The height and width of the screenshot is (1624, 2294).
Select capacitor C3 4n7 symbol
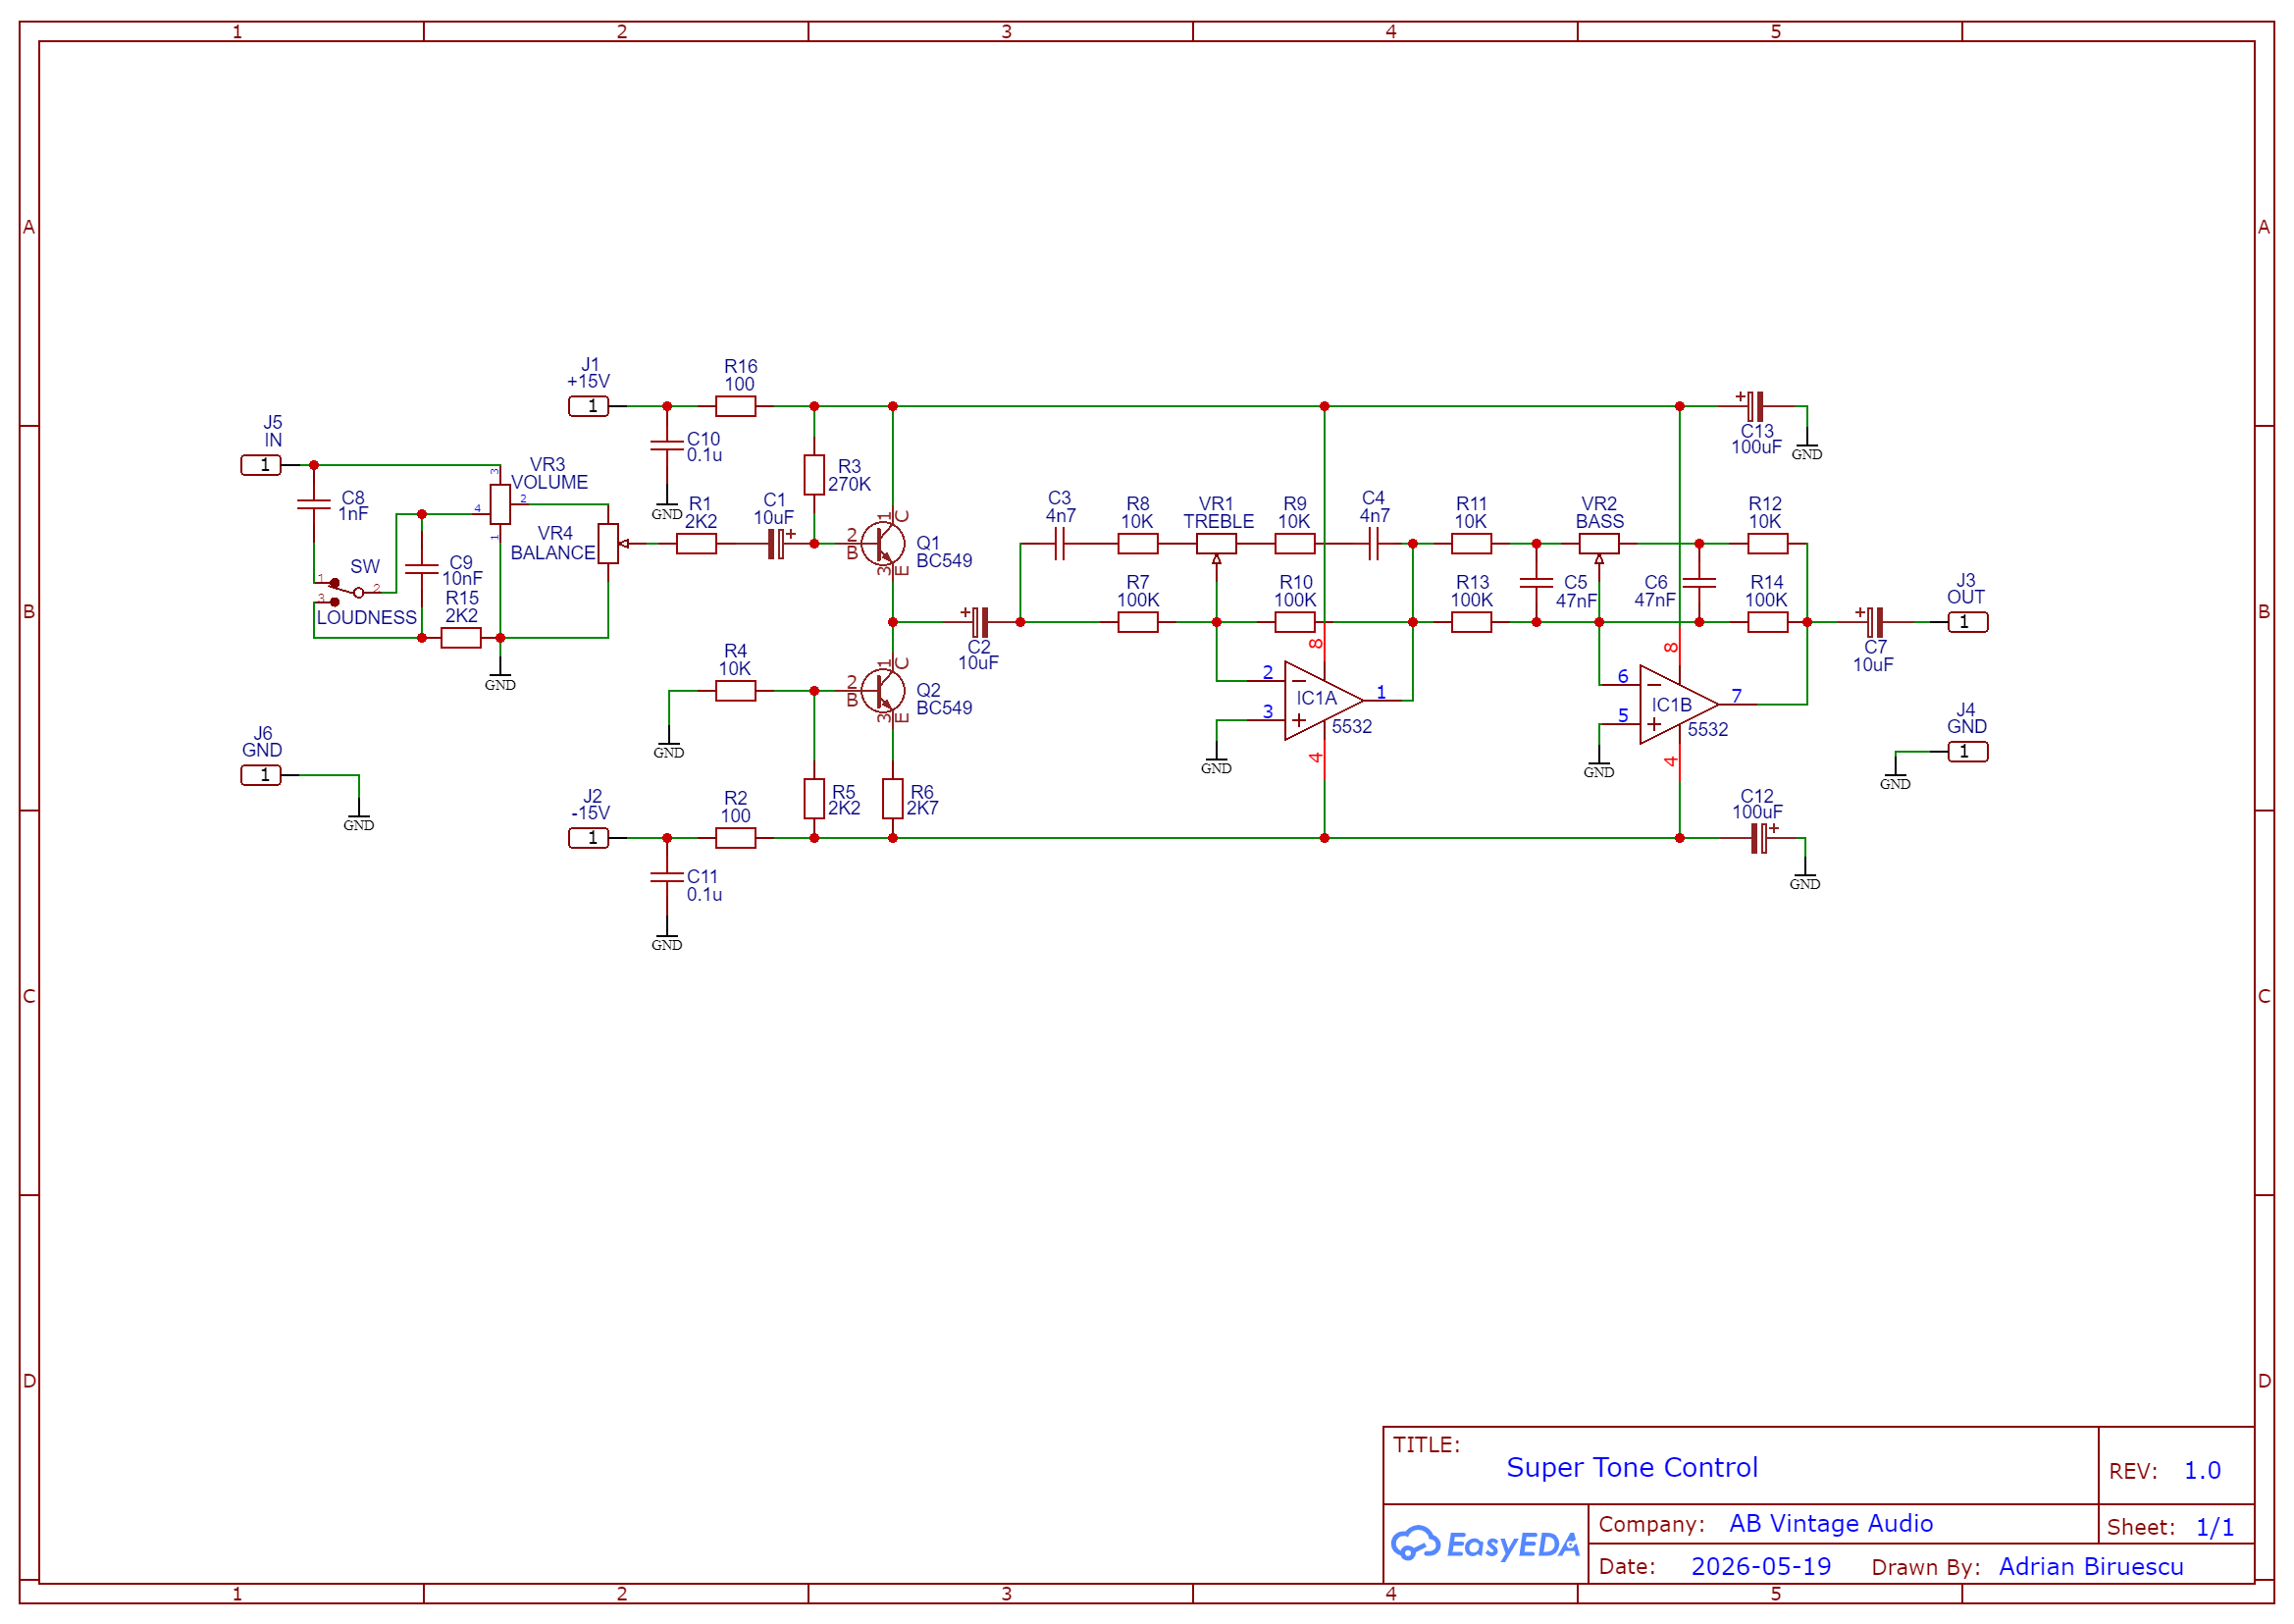[1059, 544]
